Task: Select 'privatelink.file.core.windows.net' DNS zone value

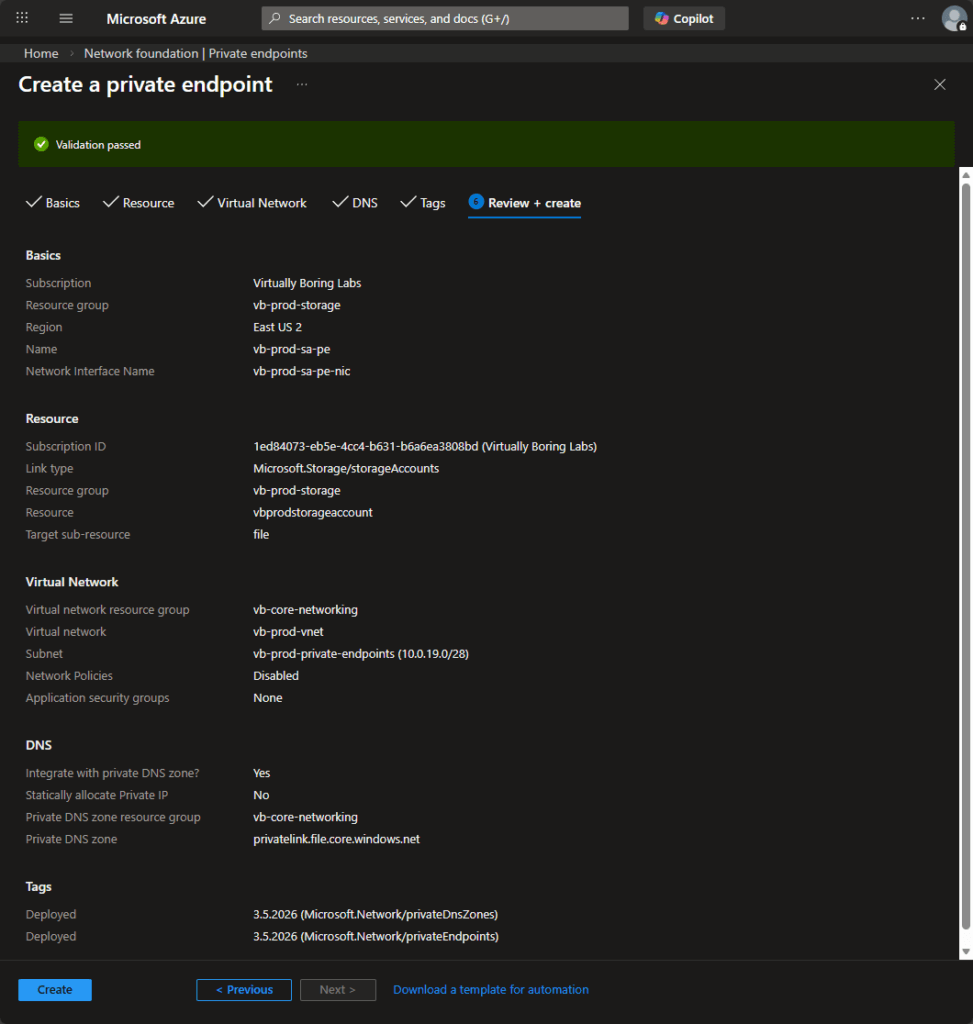Action: (336, 839)
